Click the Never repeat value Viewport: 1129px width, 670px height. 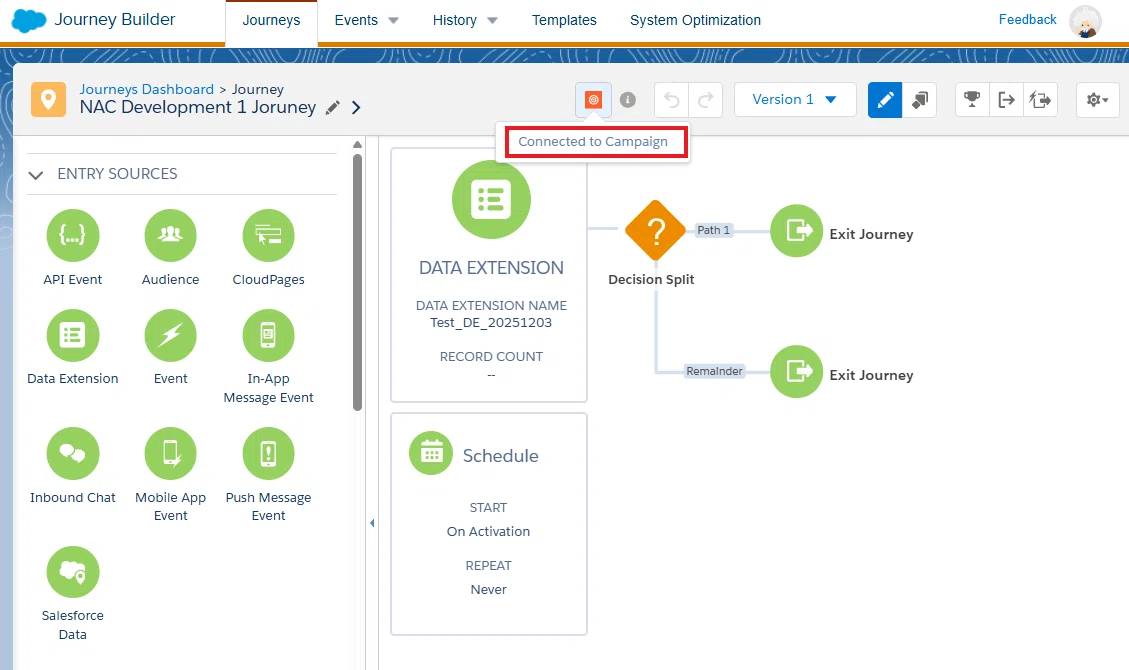(489, 589)
